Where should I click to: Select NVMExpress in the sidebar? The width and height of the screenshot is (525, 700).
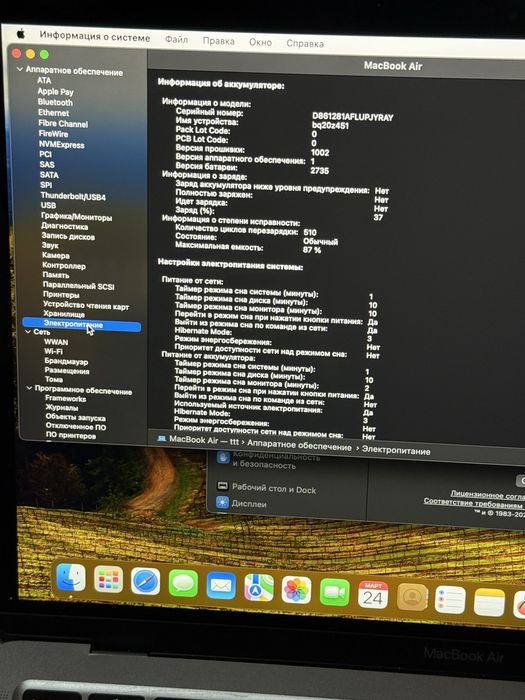[x=62, y=145]
